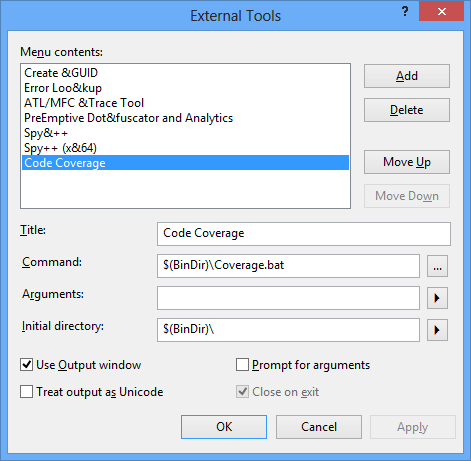Click the empty Arguments field
Screen dimensions: 471x461
(288, 298)
